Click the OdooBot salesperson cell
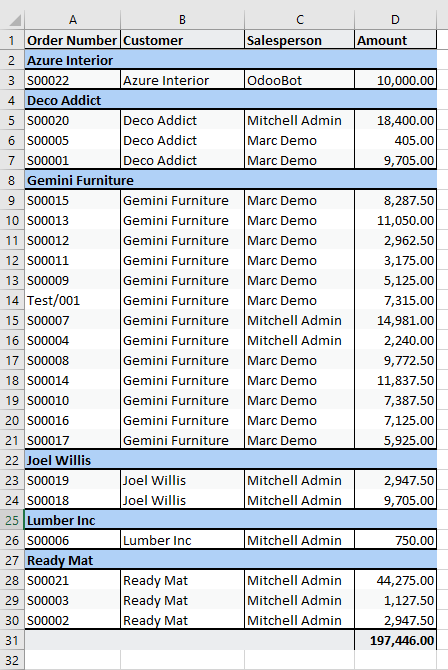Image resolution: width=448 pixels, height=670 pixels. [299, 80]
